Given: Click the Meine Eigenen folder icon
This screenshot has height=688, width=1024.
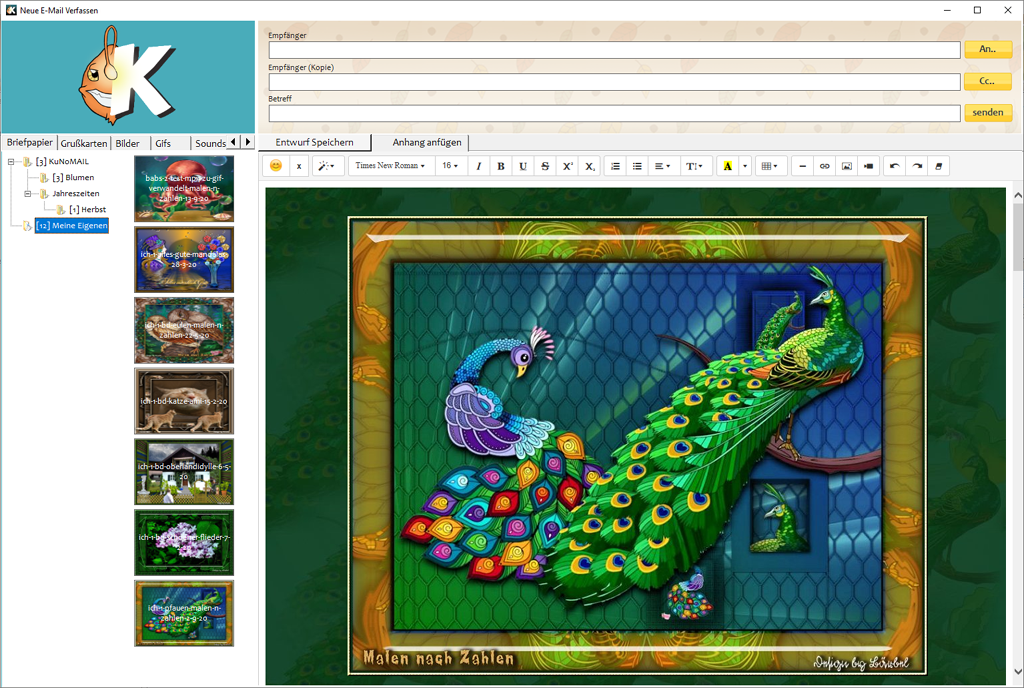Looking at the screenshot, I should click(x=27, y=226).
